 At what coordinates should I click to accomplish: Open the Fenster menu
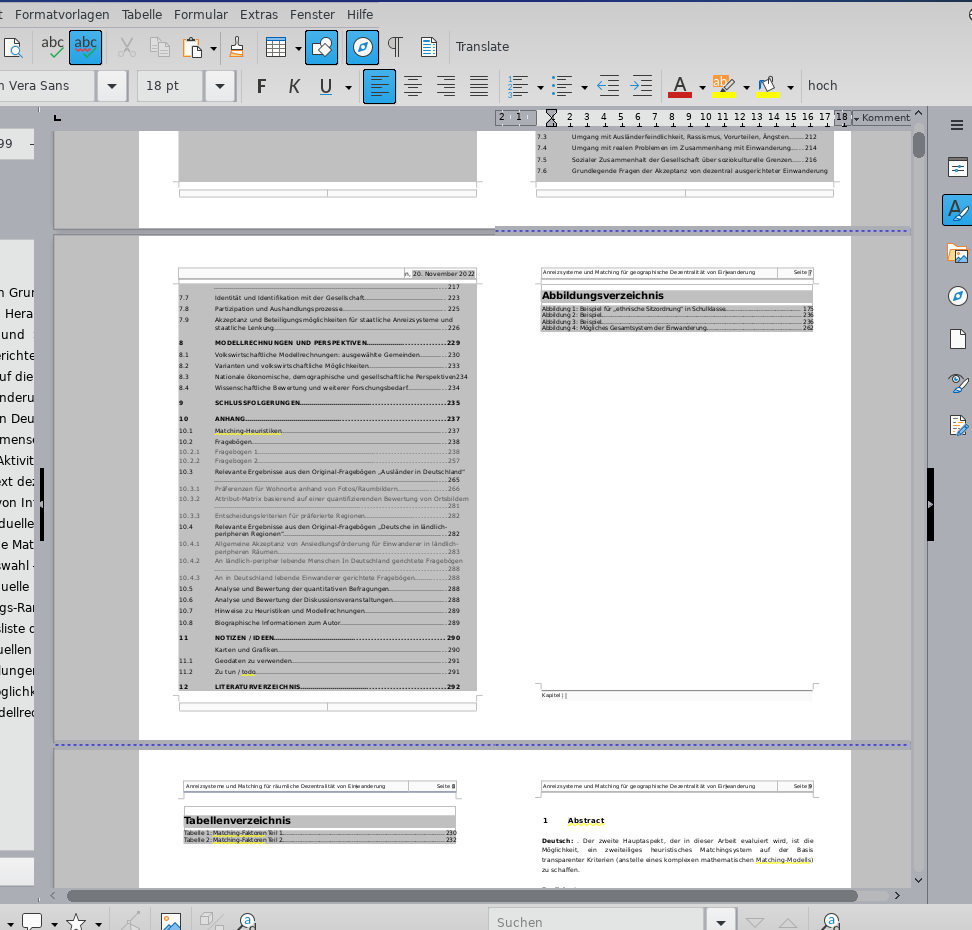312,14
